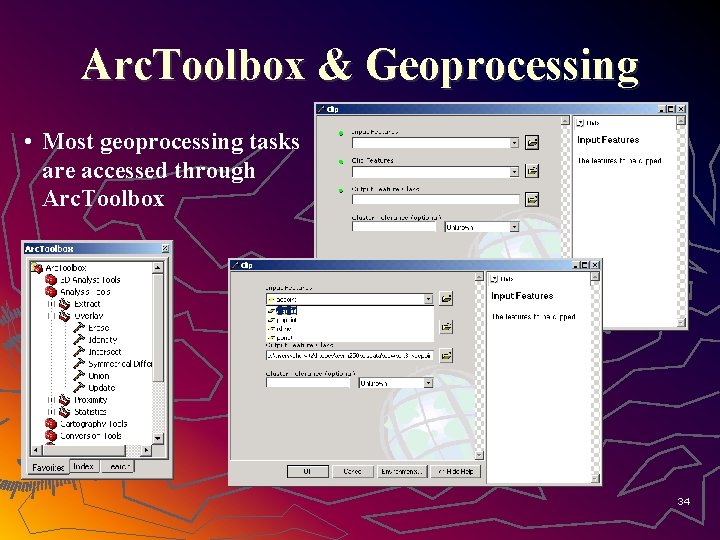
Task: Open the 3D Analyst Tools toolbox icon
Action: [51, 280]
